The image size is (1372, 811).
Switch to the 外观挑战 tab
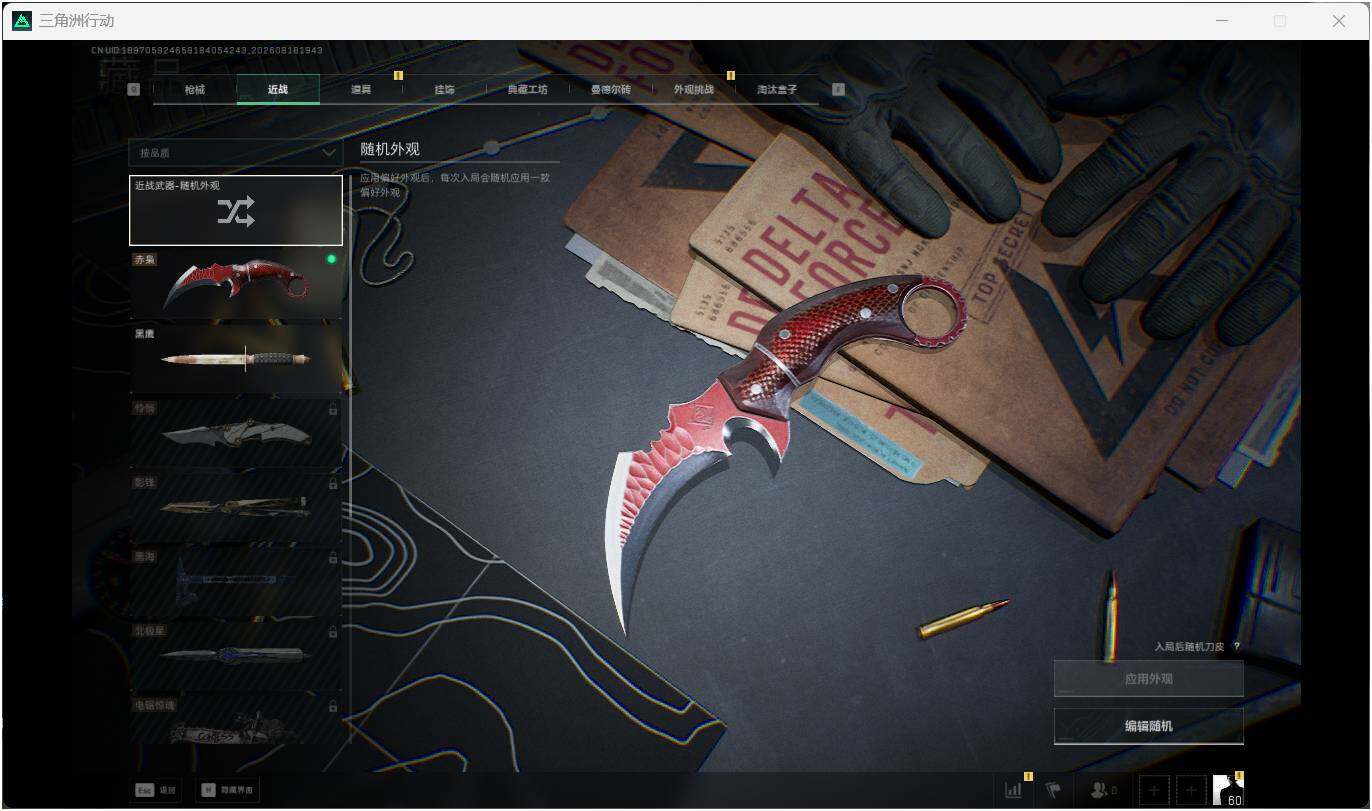693,89
